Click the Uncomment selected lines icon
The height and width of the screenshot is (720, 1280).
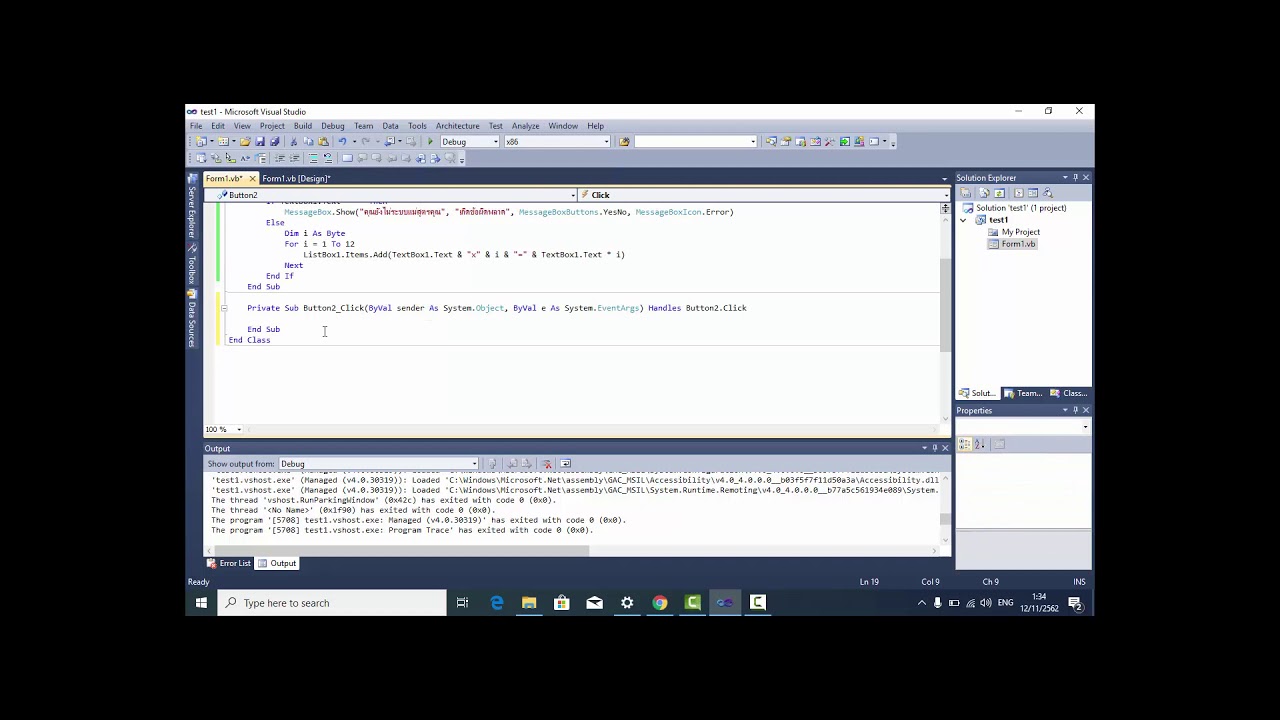328,158
